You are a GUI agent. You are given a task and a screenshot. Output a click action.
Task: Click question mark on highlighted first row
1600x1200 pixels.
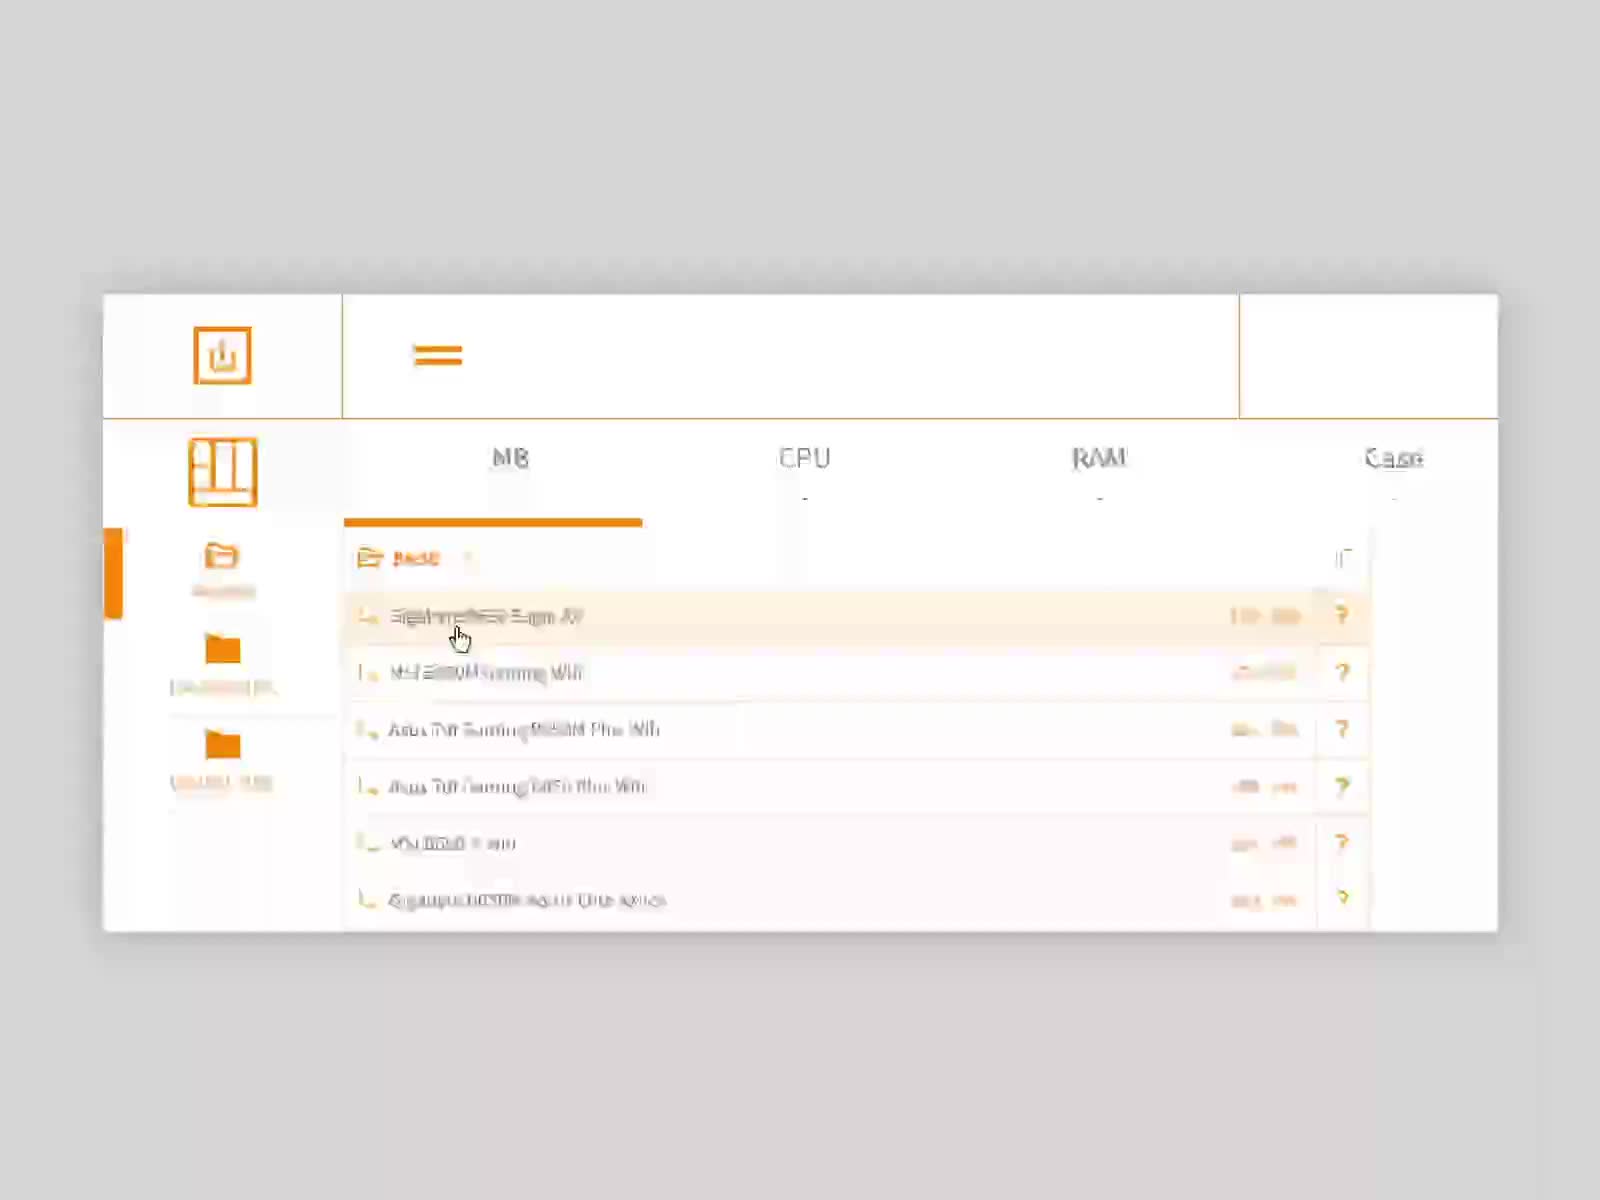tap(1342, 615)
